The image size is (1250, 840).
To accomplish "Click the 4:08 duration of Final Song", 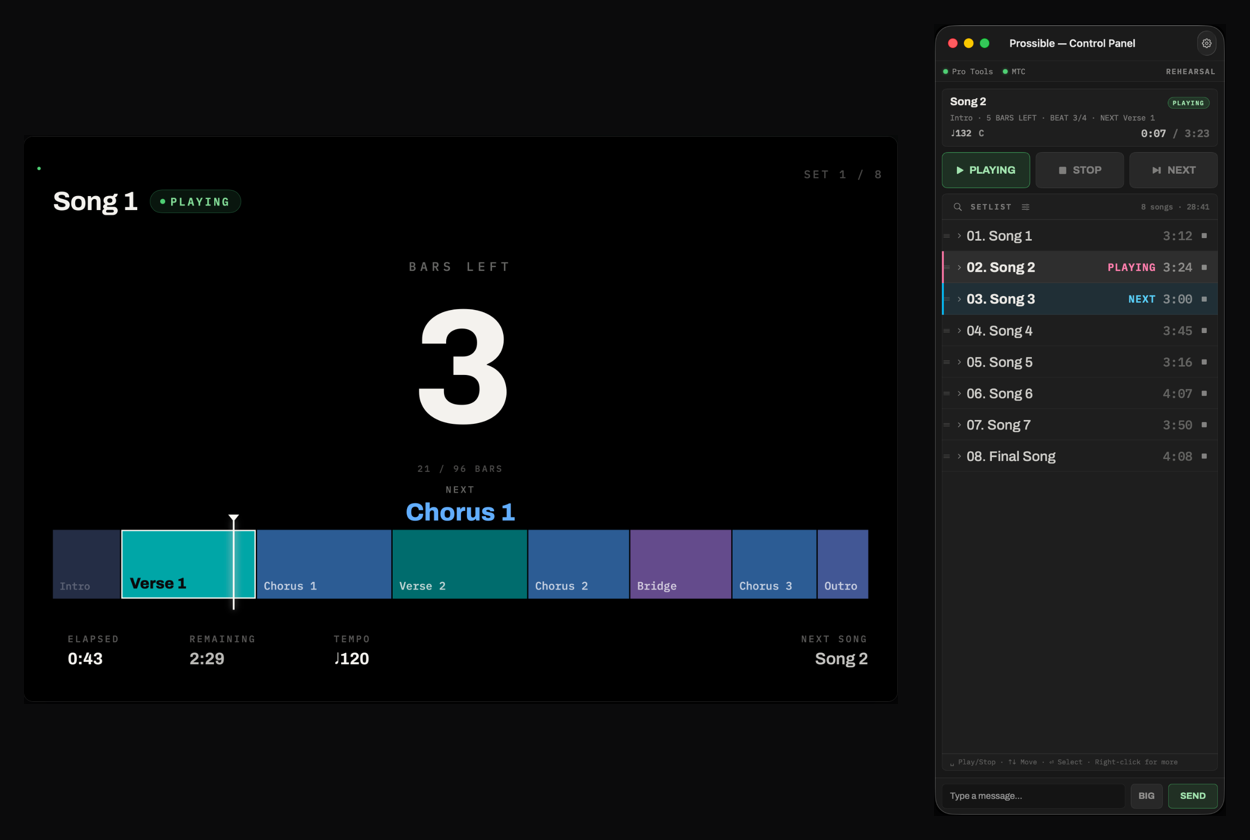I will pyautogui.click(x=1177, y=457).
